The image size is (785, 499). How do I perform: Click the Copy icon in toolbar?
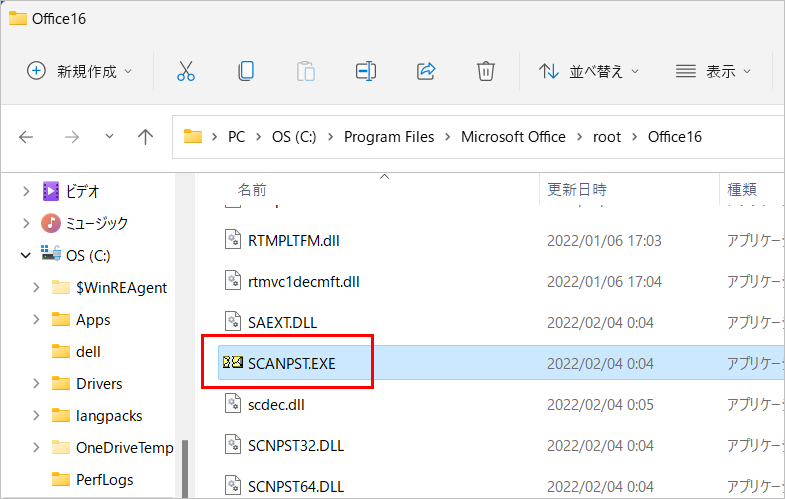(x=246, y=71)
